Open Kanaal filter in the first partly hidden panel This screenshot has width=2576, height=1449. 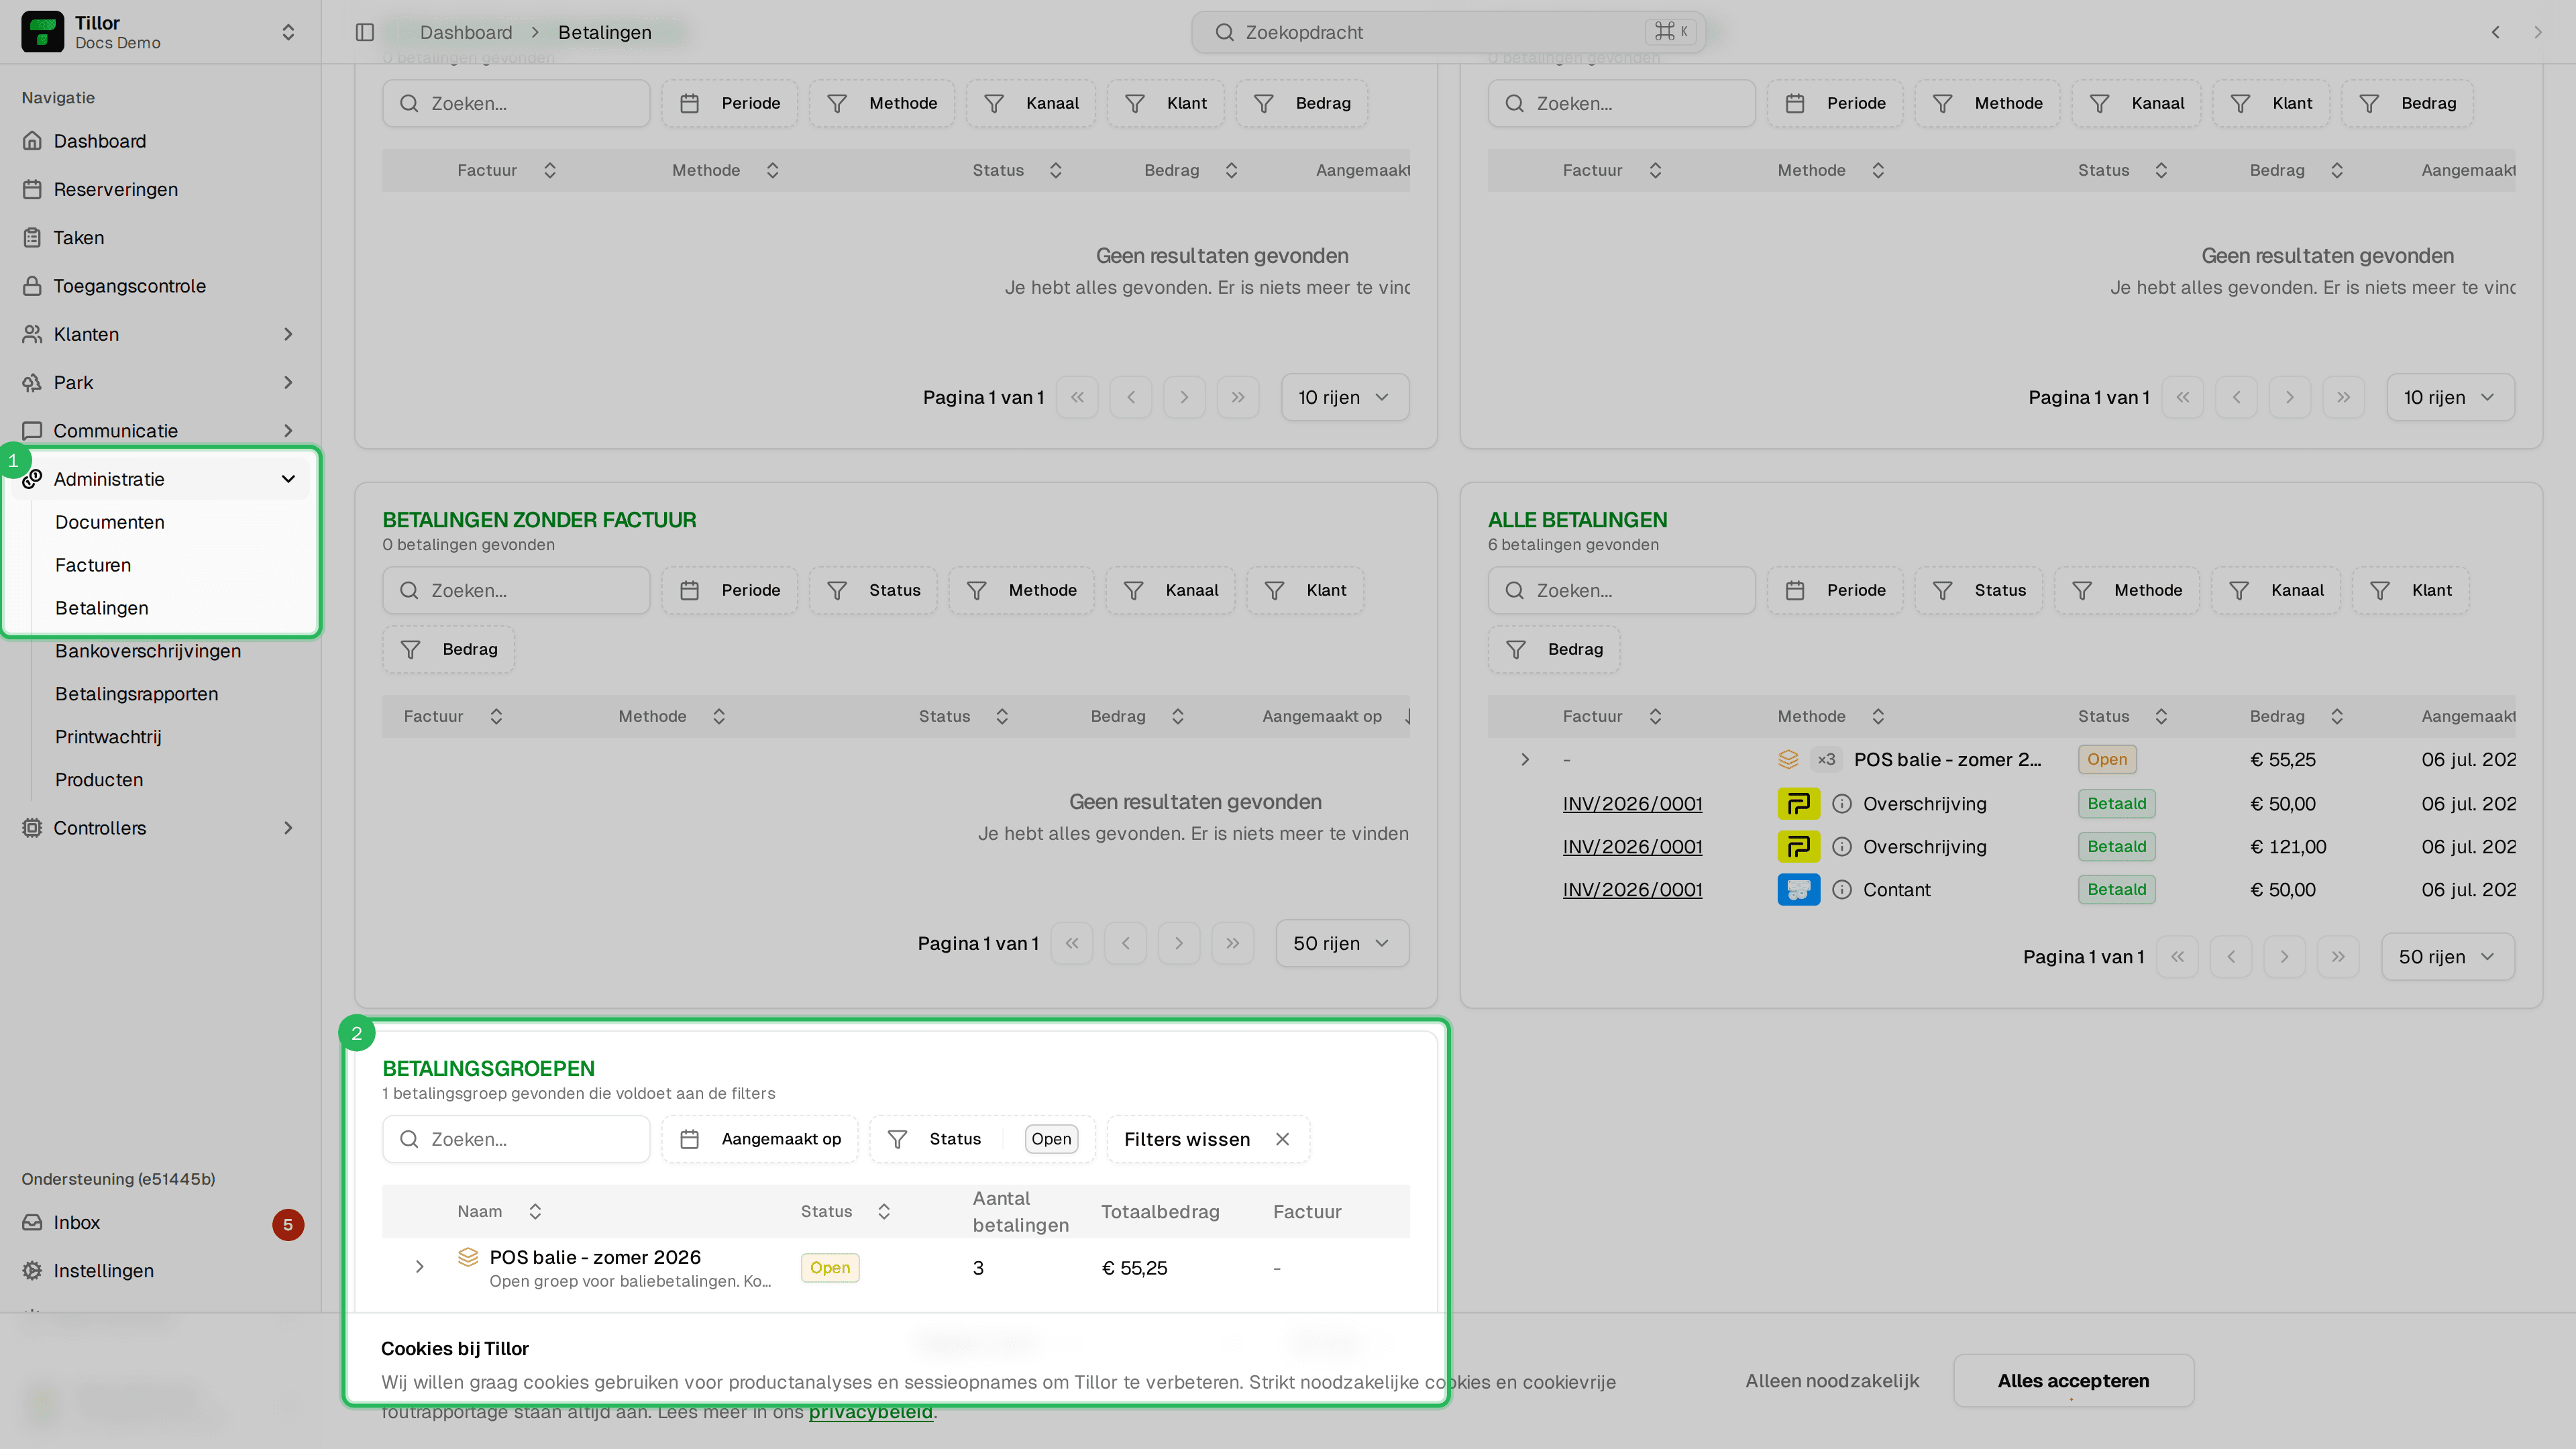pyautogui.click(x=1031, y=103)
